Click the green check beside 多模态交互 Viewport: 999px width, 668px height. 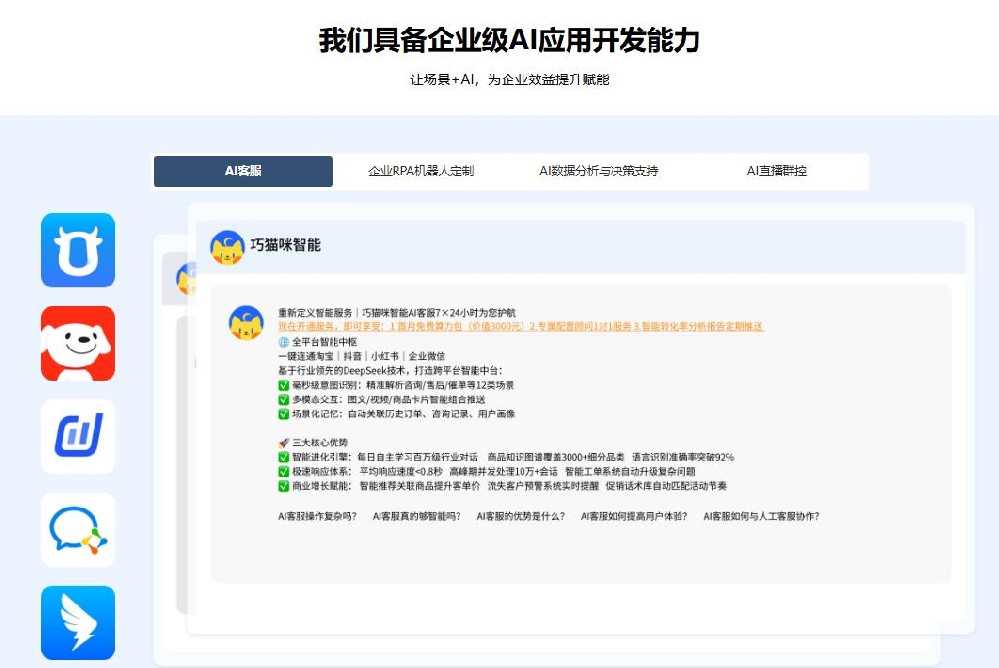point(284,400)
